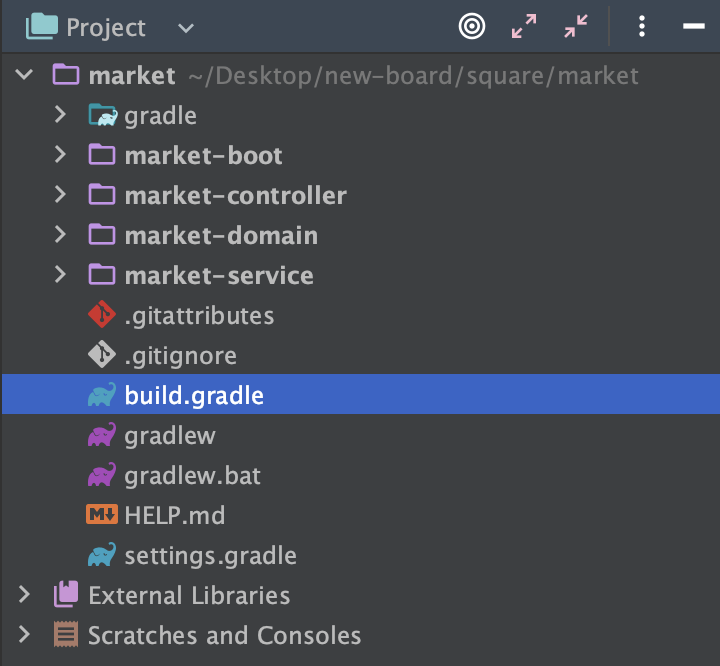720x666 pixels.
Task: Click the gradlew.bat elephant icon
Action: 101,474
